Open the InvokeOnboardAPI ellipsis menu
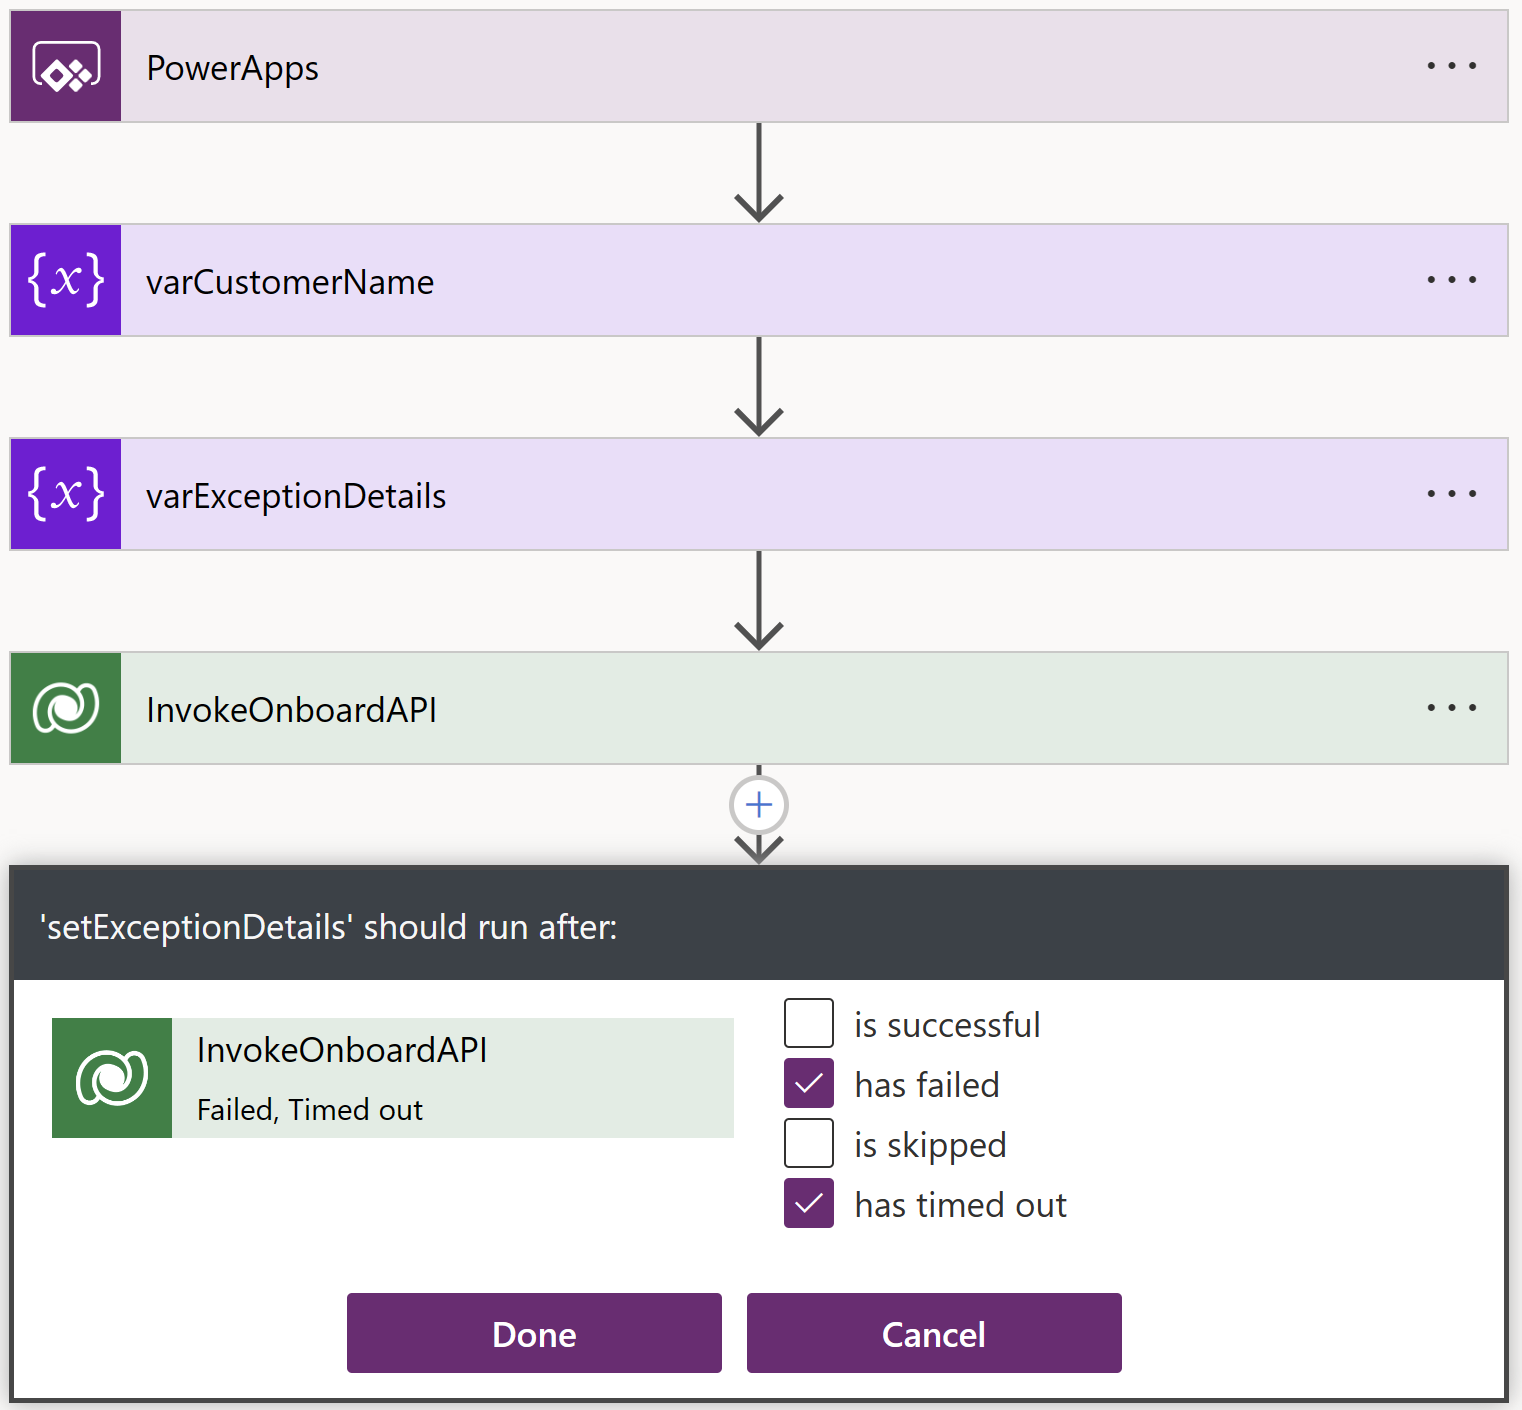 (1451, 709)
